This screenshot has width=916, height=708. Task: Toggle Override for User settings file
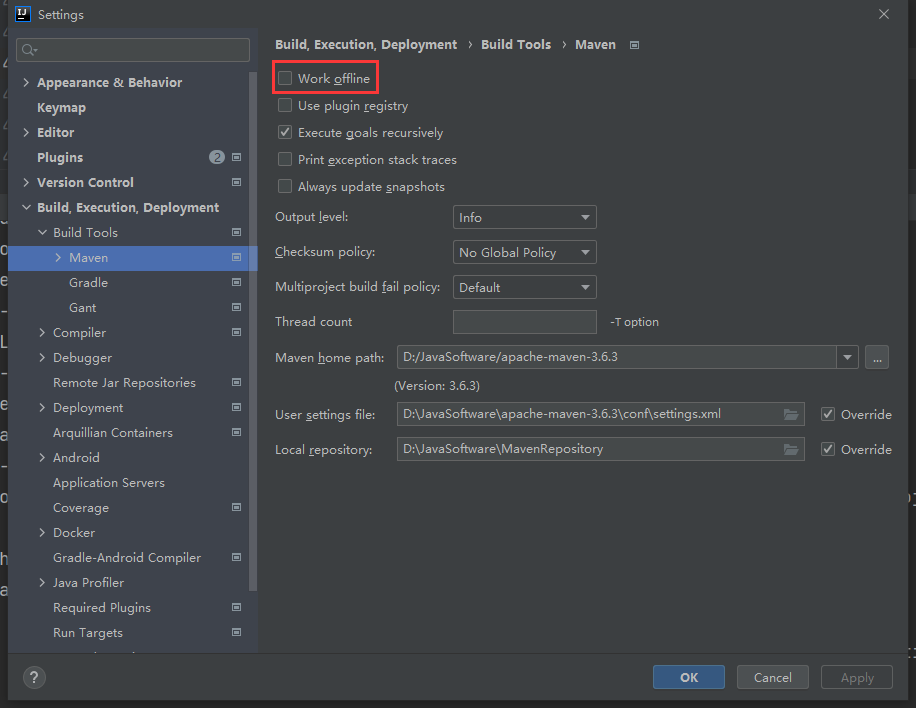828,414
